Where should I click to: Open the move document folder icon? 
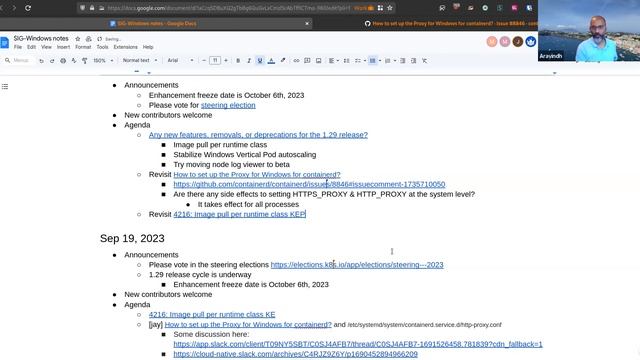tap(89, 39)
